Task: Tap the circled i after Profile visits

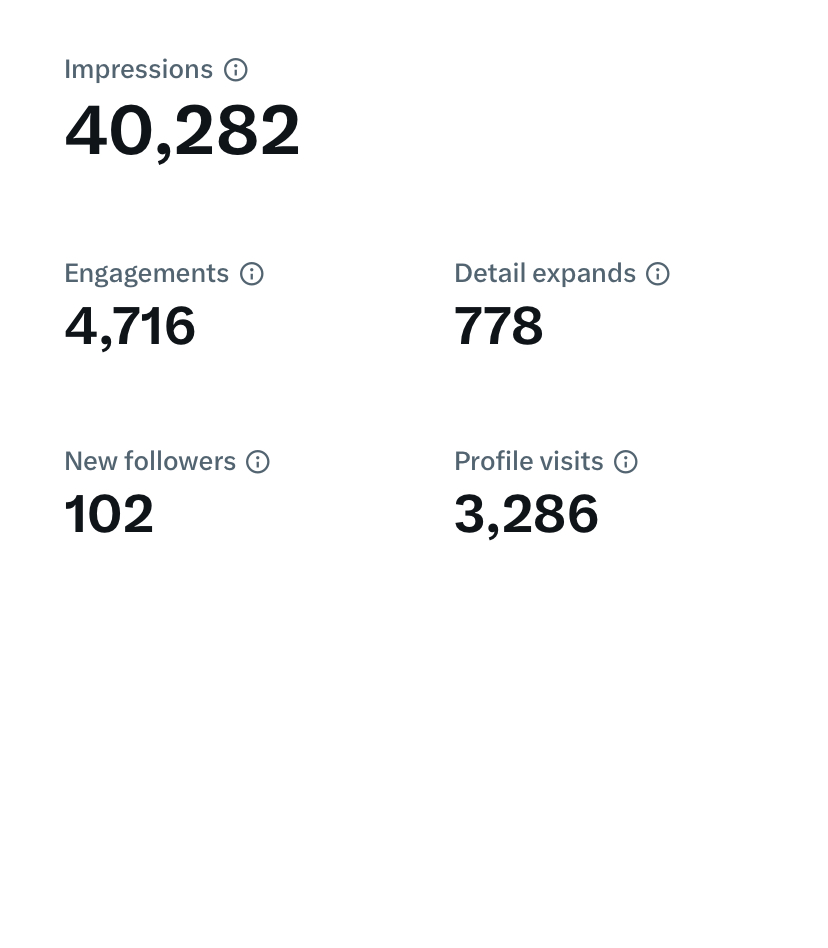Action: pos(626,462)
